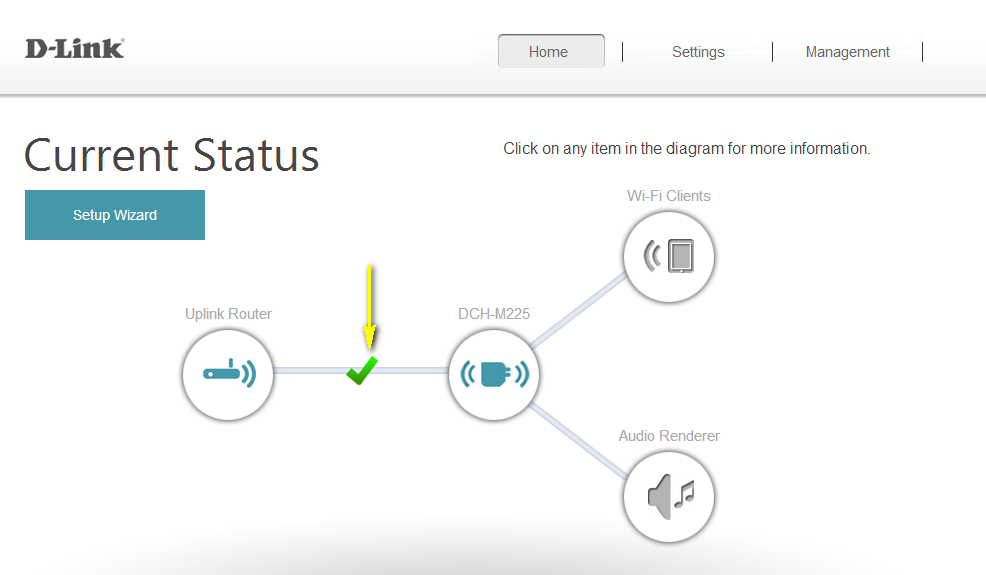Open the Wi-Fi Clients tablet icon
The height and width of the screenshot is (575, 986).
pyautogui.click(x=668, y=256)
